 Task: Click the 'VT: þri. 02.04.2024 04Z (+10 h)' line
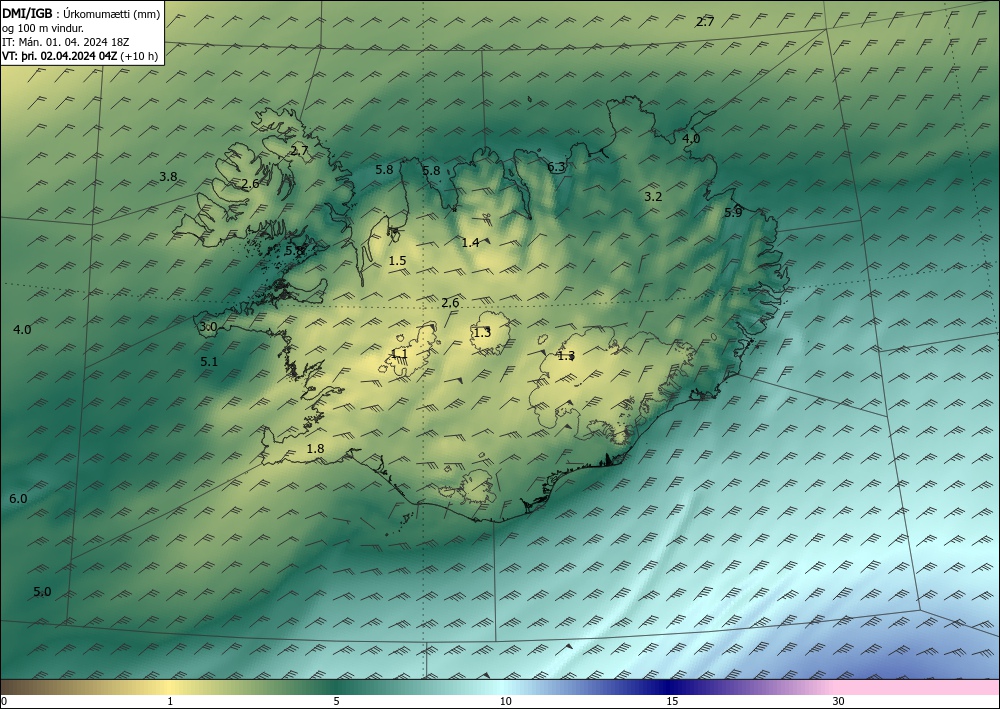pos(80,55)
